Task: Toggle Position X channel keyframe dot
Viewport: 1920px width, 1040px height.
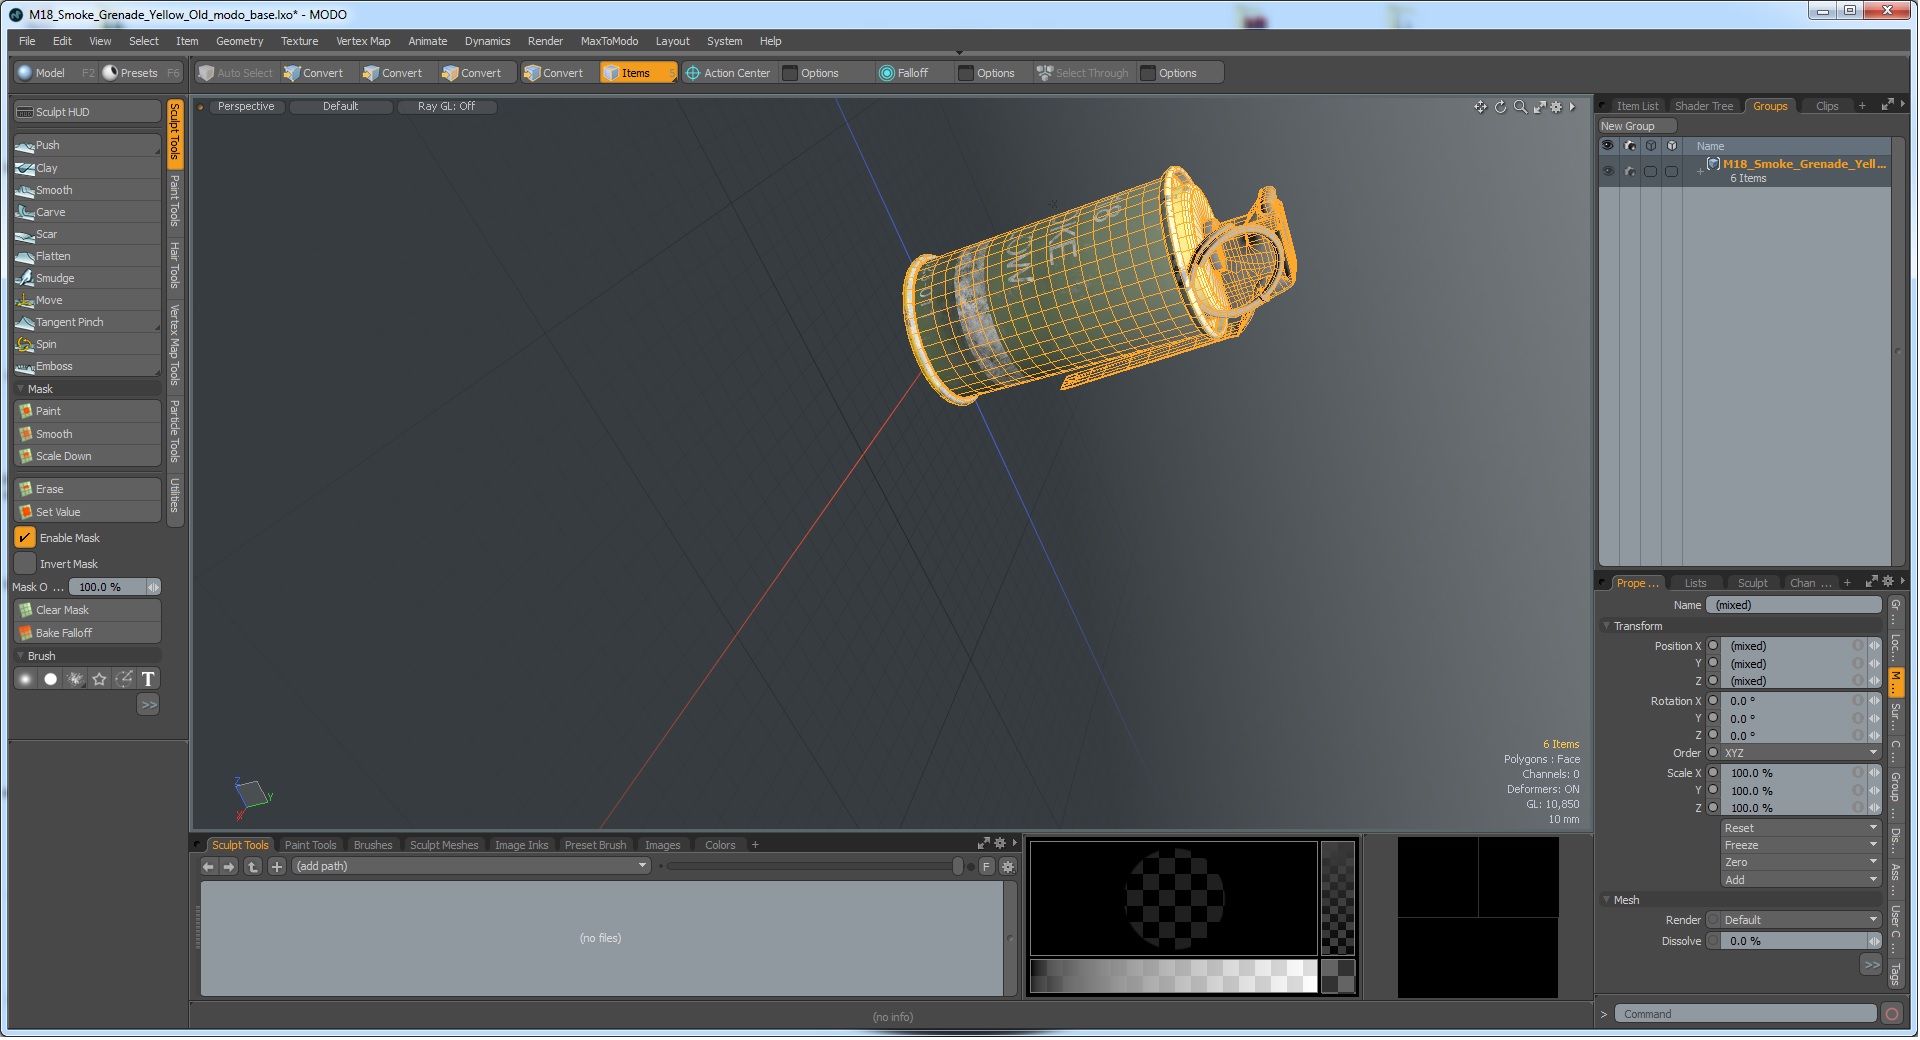Action: coord(1713,646)
